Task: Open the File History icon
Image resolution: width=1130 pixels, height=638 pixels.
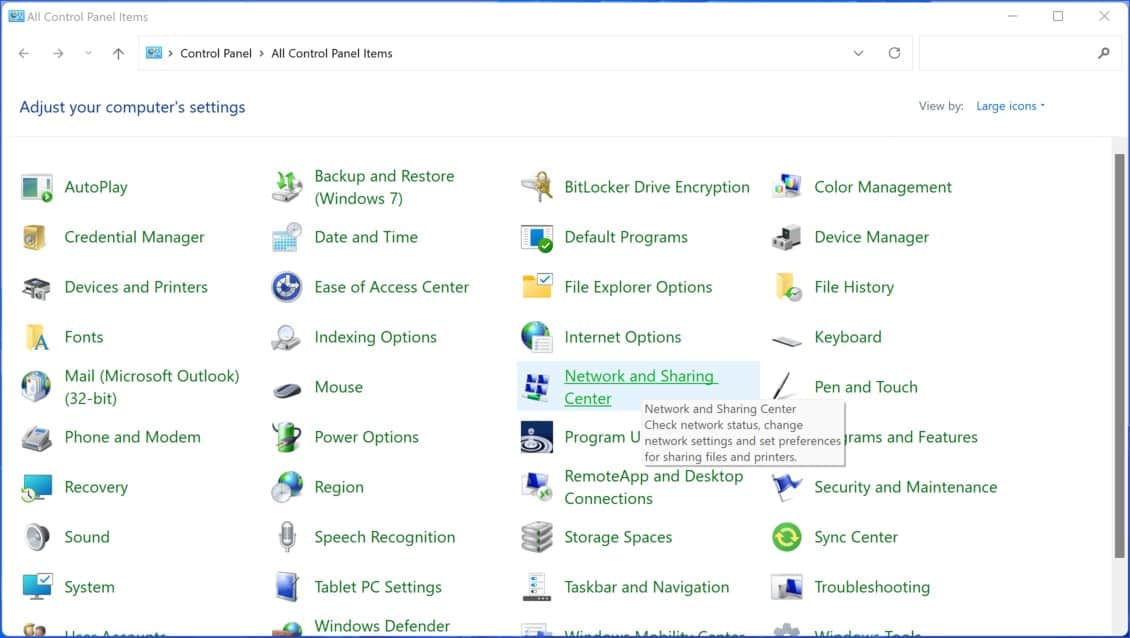Action: coord(788,287)
